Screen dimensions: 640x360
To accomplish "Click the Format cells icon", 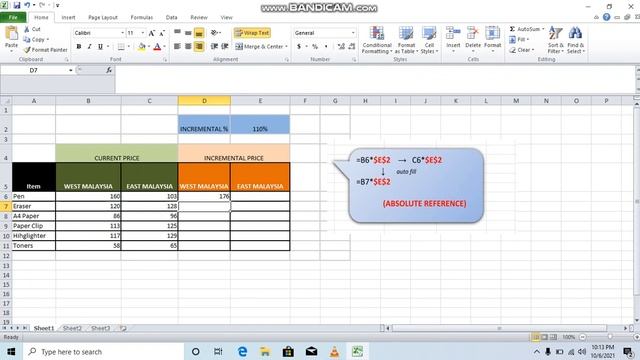I will tap(492, 33).
